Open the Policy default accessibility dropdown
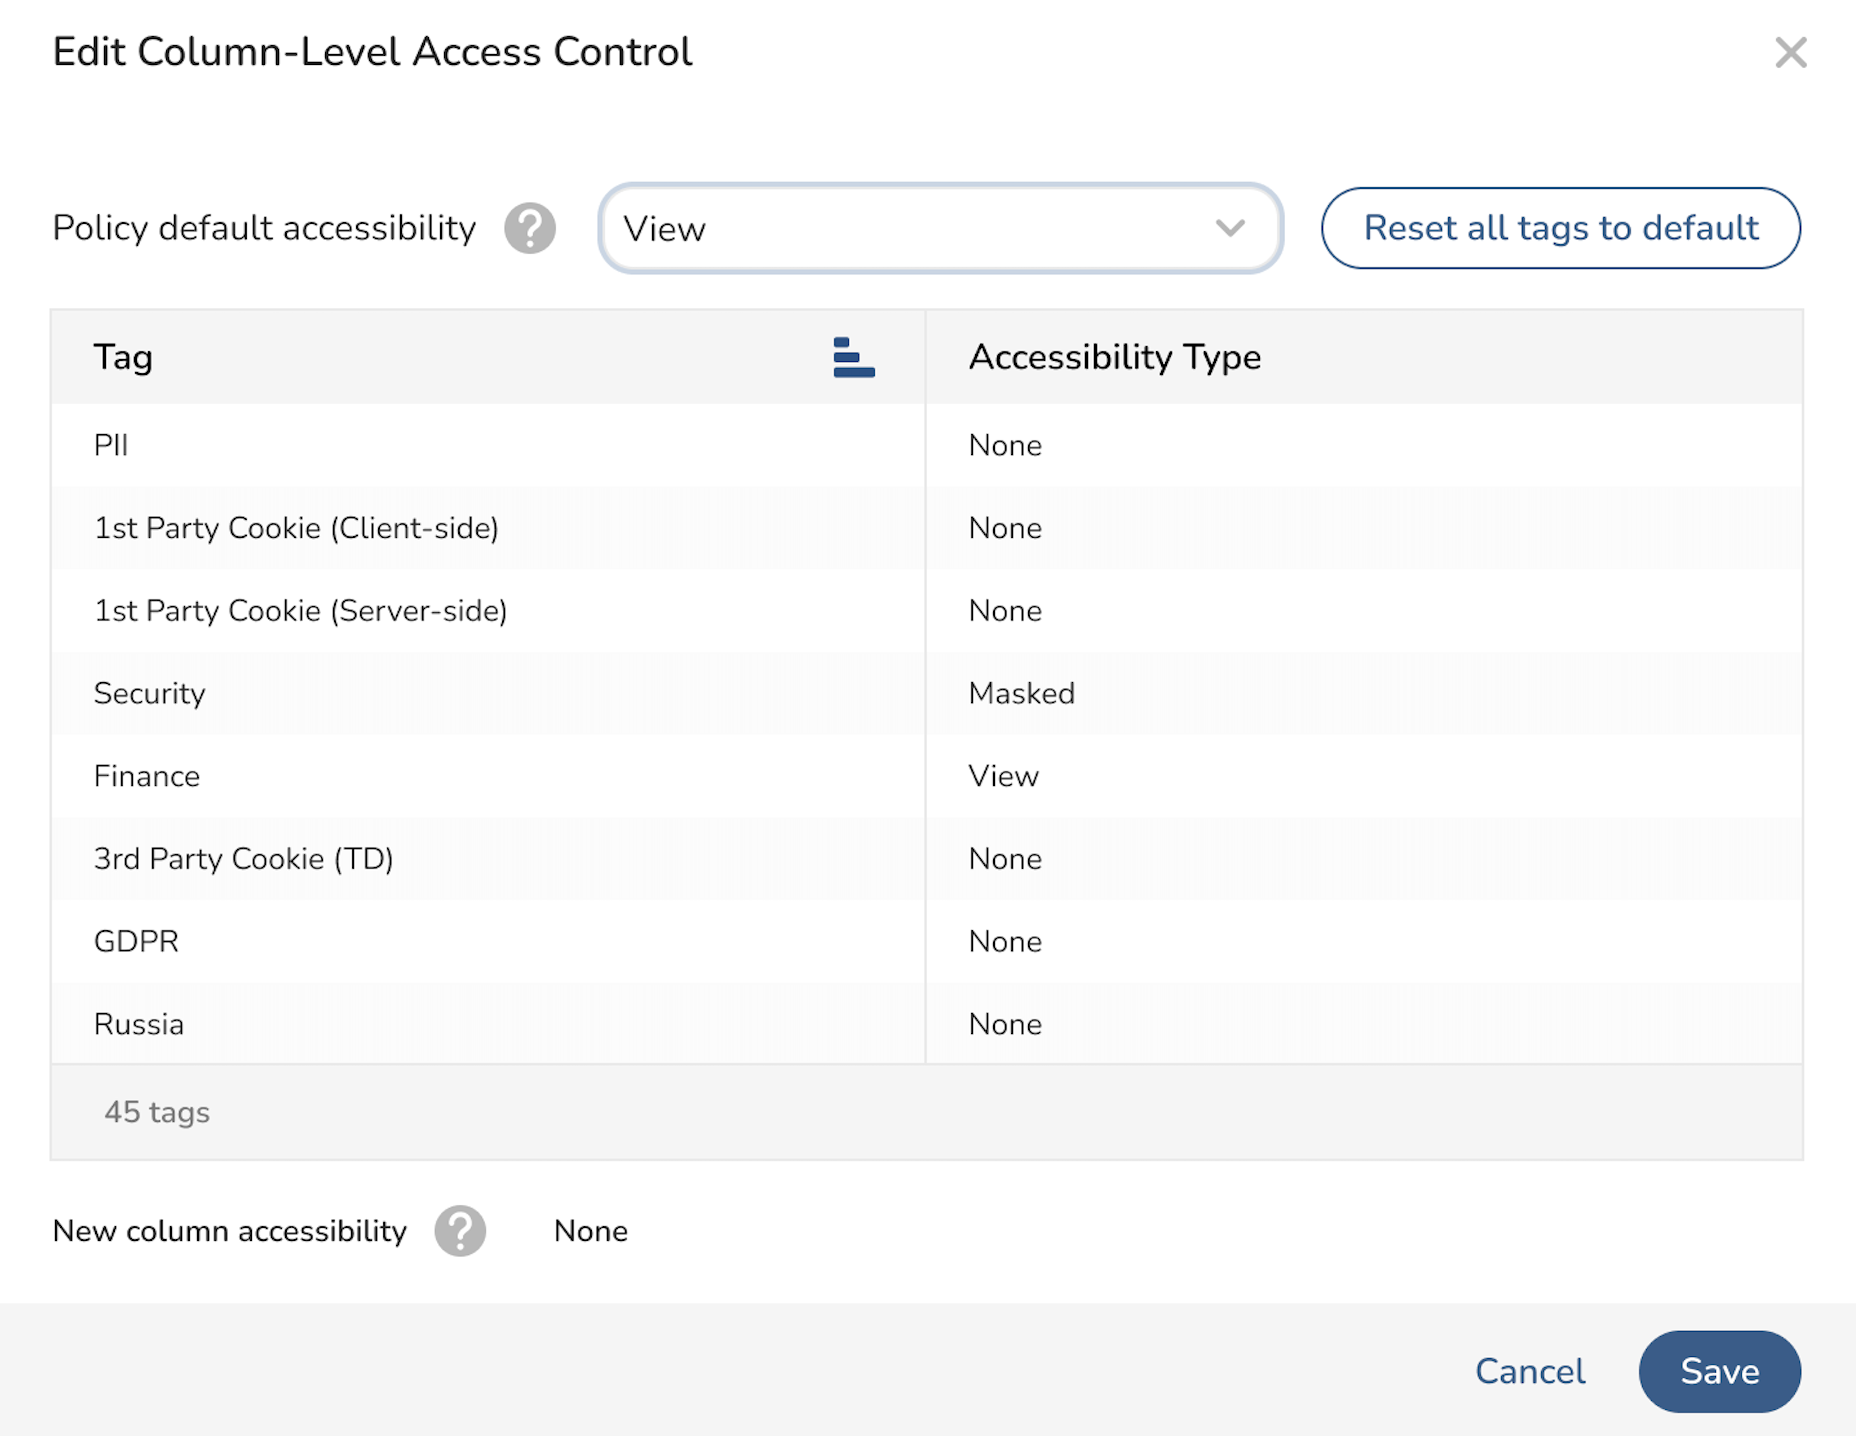Screen dimensions: 1856x1436 tap(940, 229)
